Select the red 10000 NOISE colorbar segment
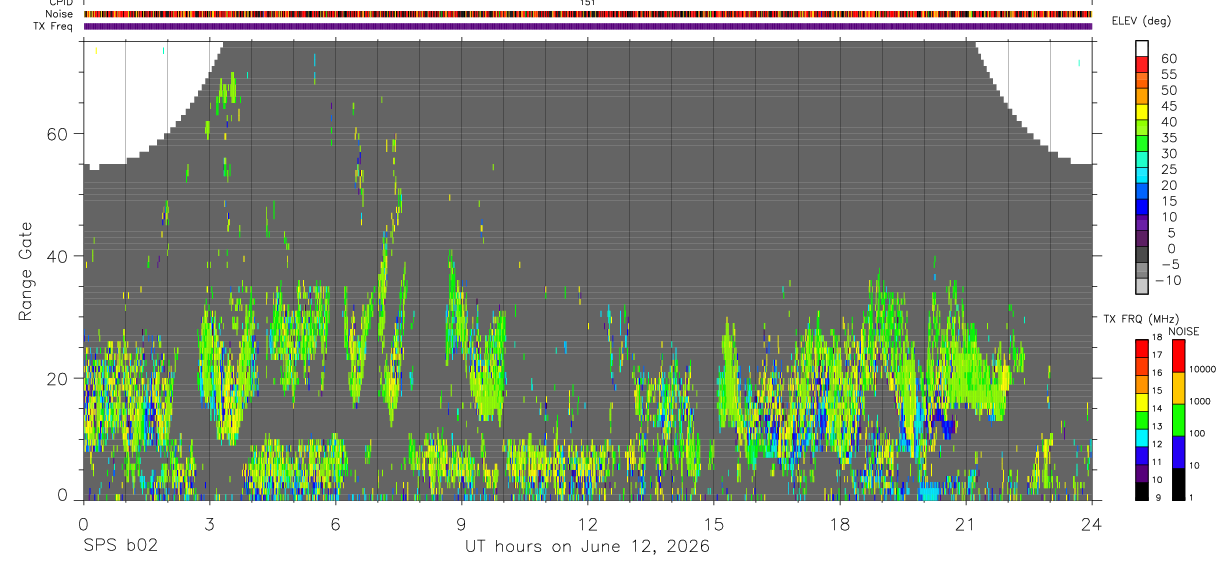Image resolution: width=1228 pixels, height=567 pixels. tap(1178, 356)
